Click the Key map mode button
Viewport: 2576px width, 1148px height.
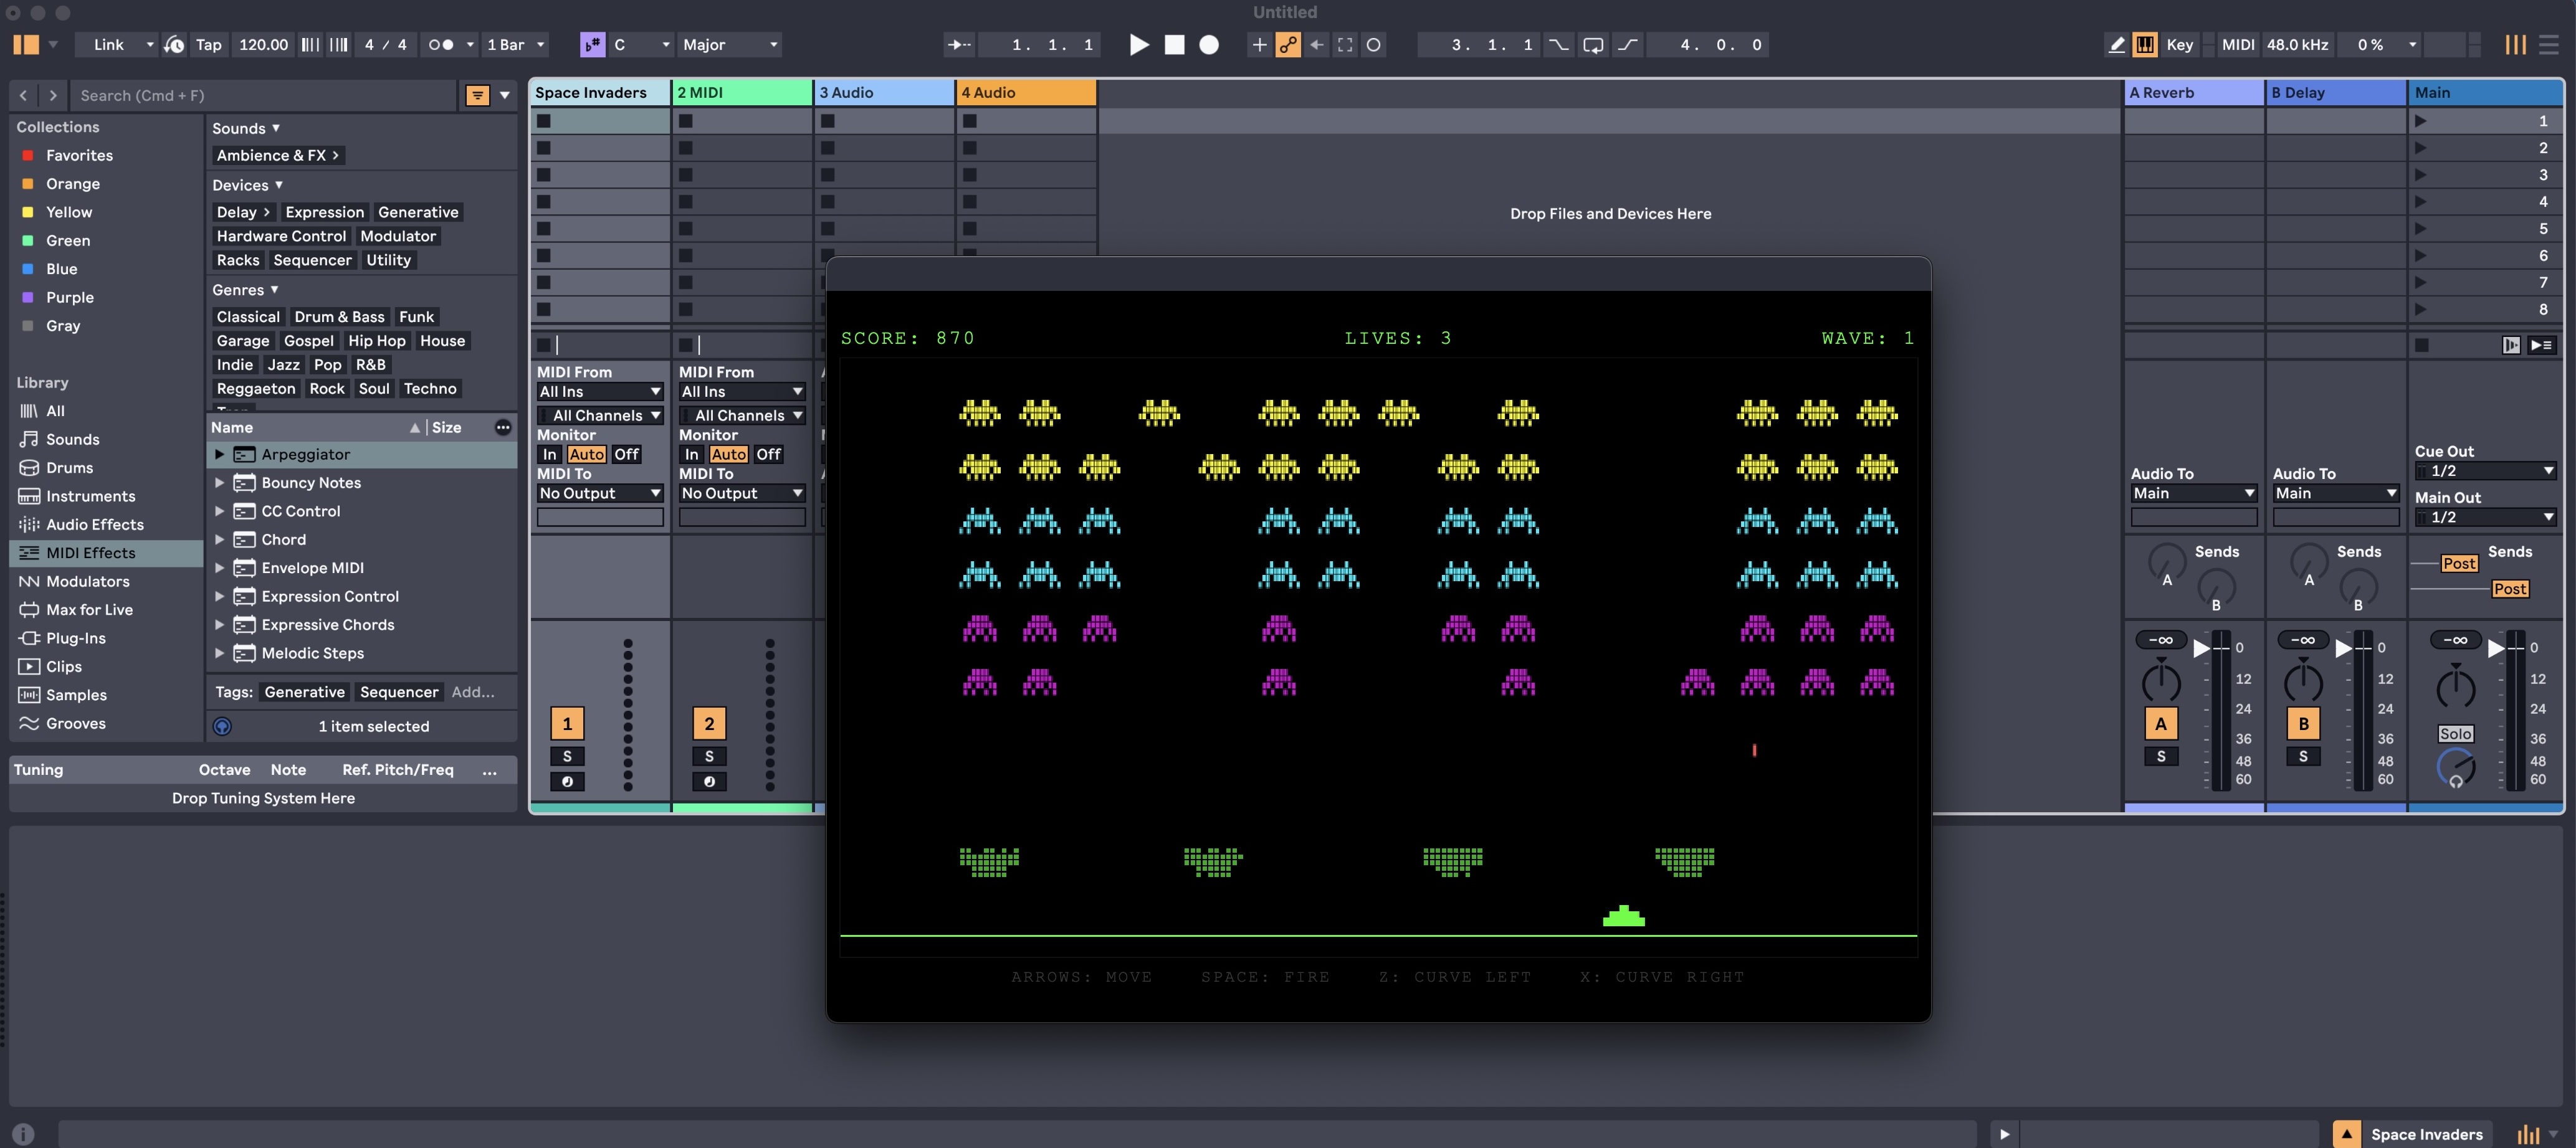pyautogui.click(x=2180, y=45)
